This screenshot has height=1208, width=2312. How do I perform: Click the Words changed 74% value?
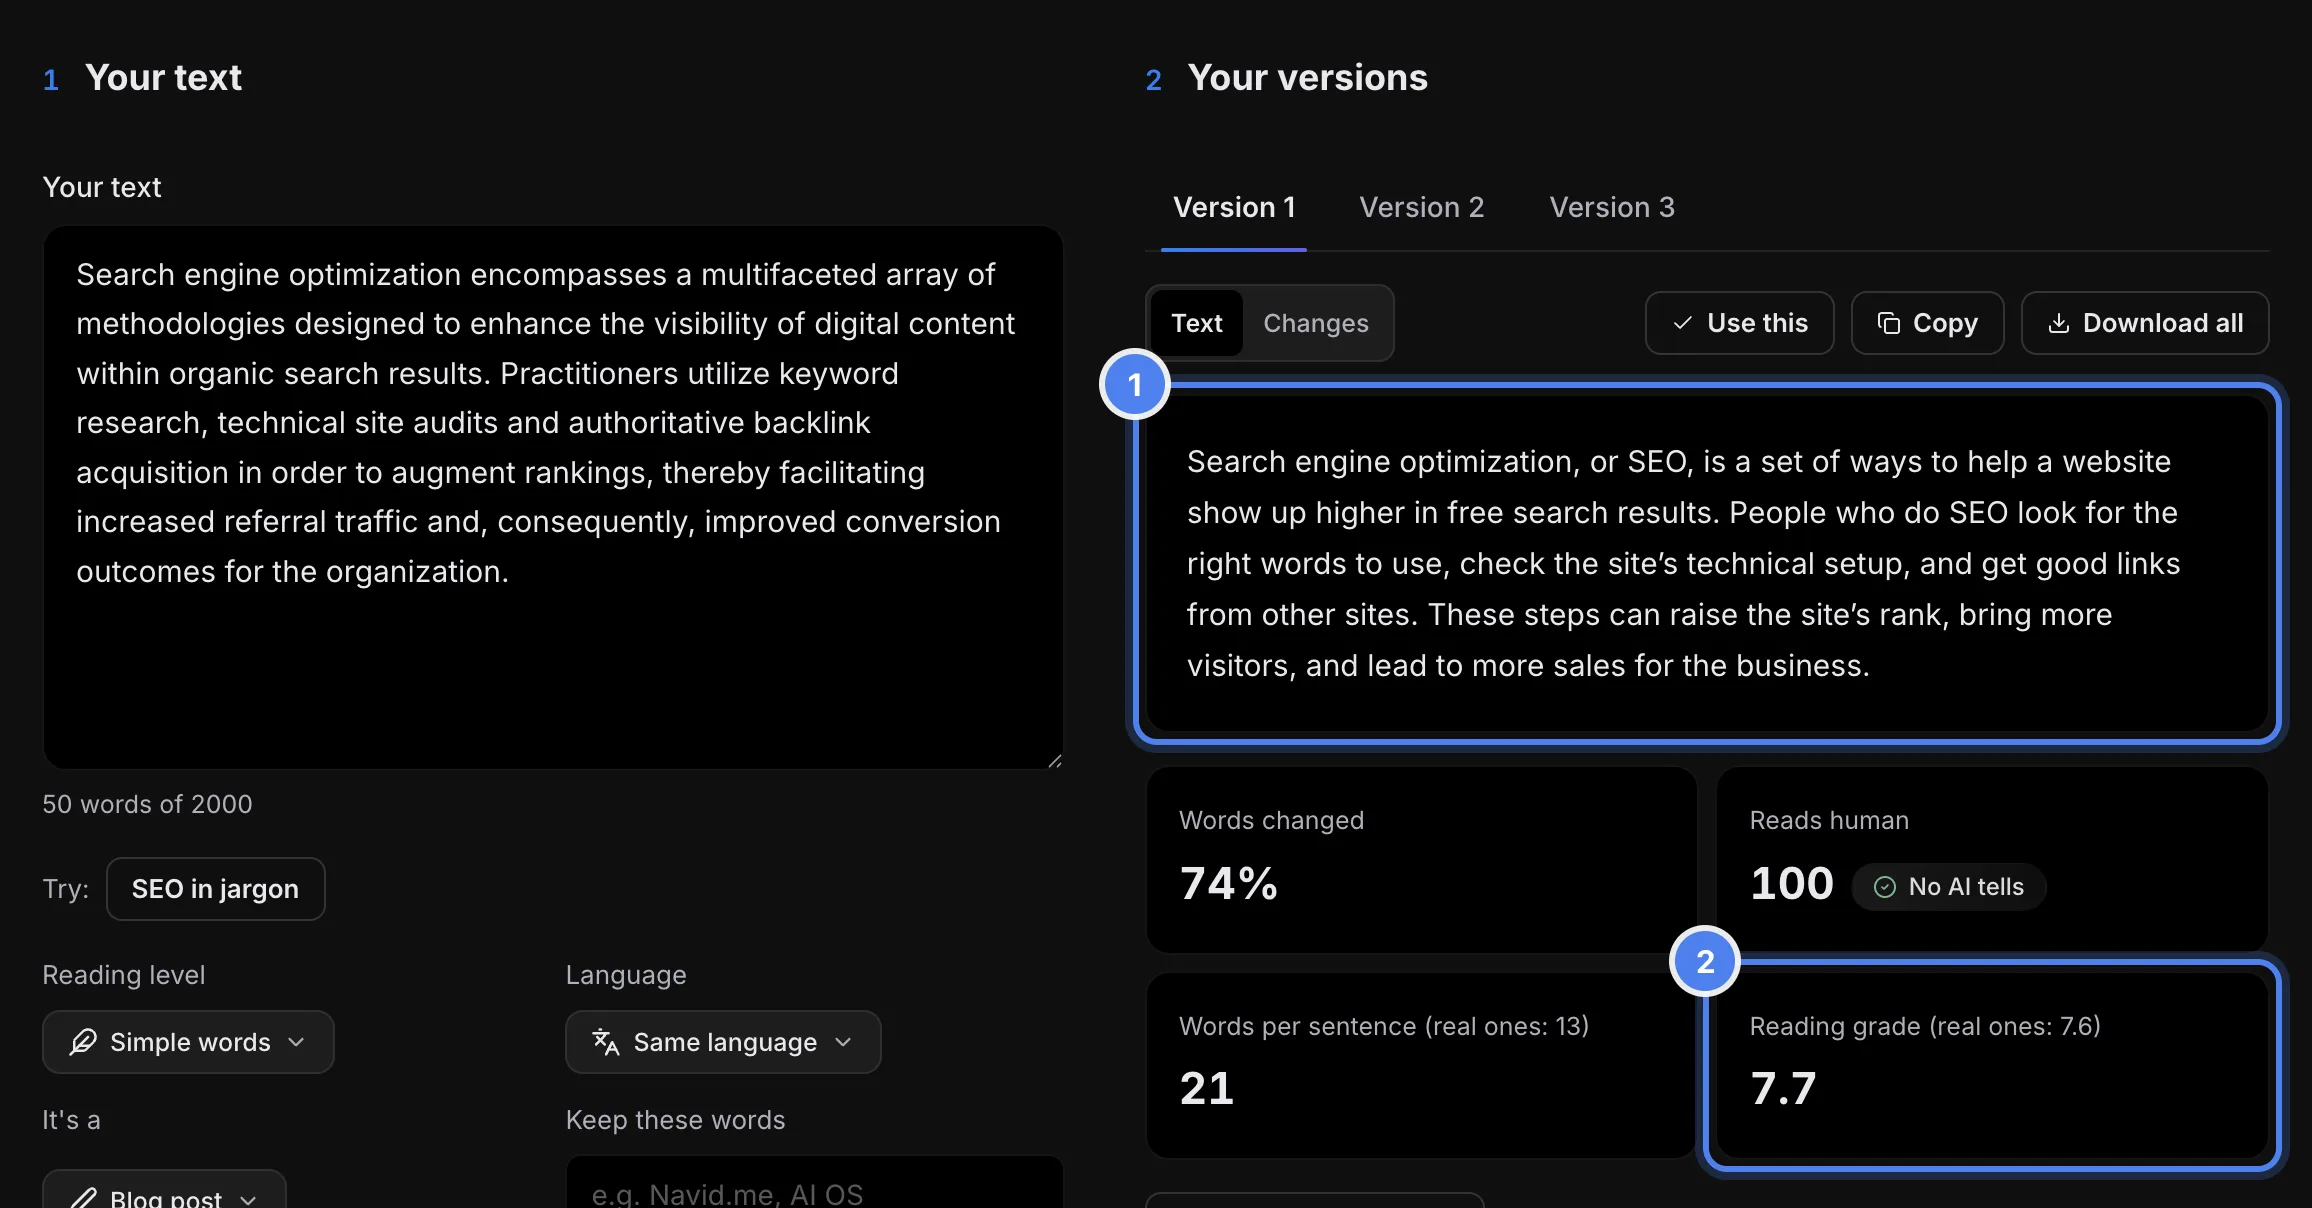click(x=1228, y=884)
